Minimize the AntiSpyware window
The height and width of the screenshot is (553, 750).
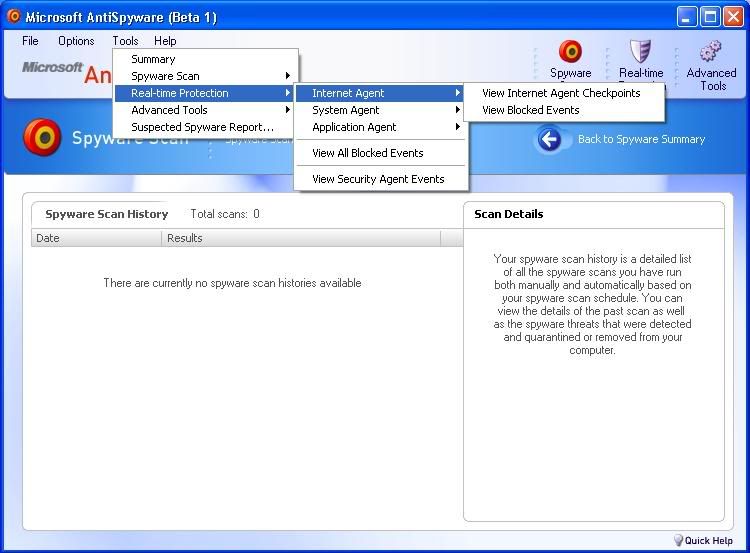click(x=687, y=17)
